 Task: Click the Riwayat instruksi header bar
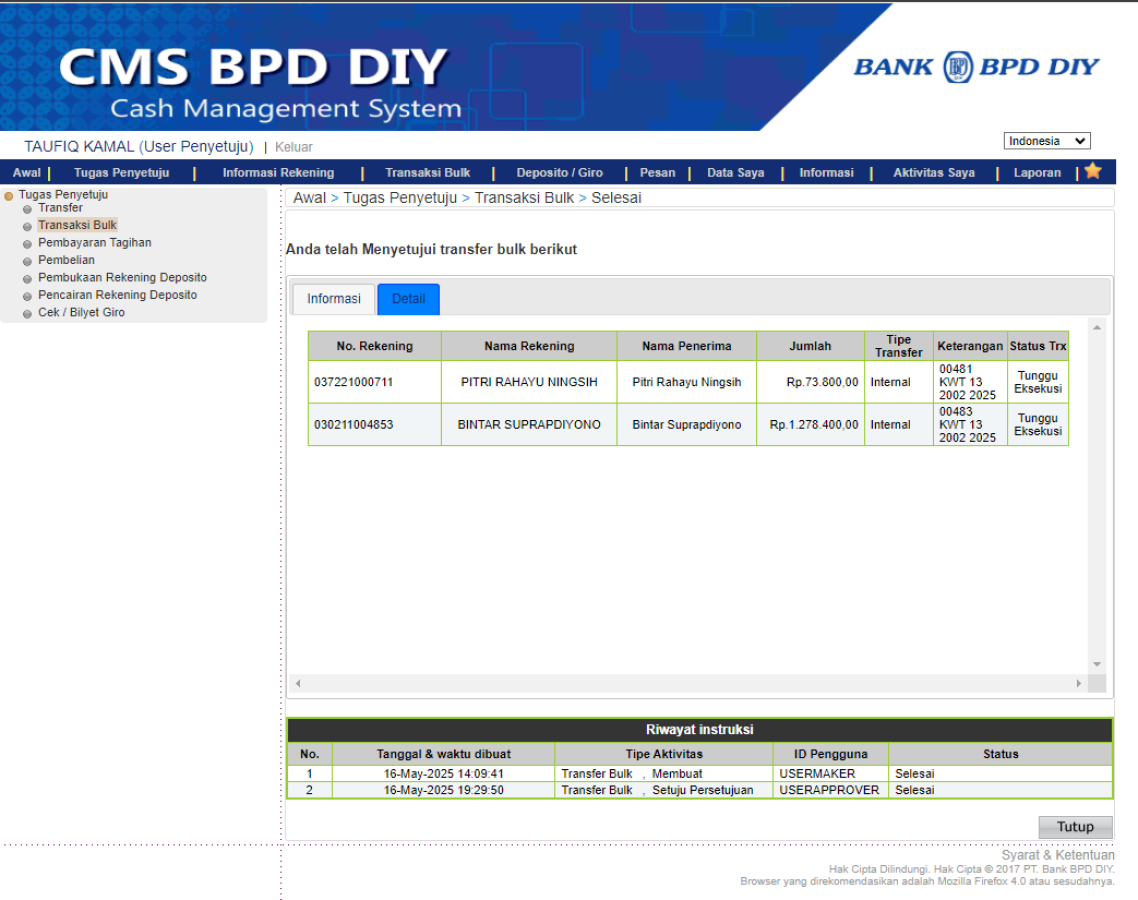700,729
